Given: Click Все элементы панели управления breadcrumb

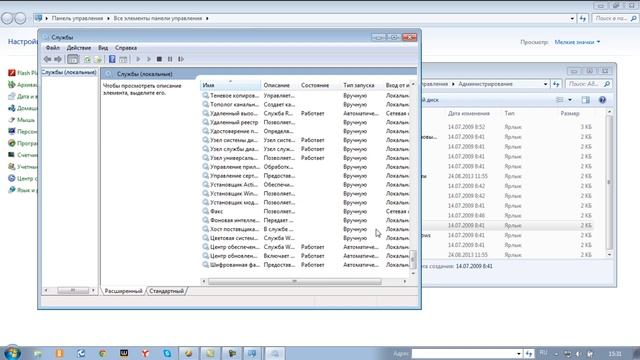Looking at the screenshot, I should pos(158,18).
